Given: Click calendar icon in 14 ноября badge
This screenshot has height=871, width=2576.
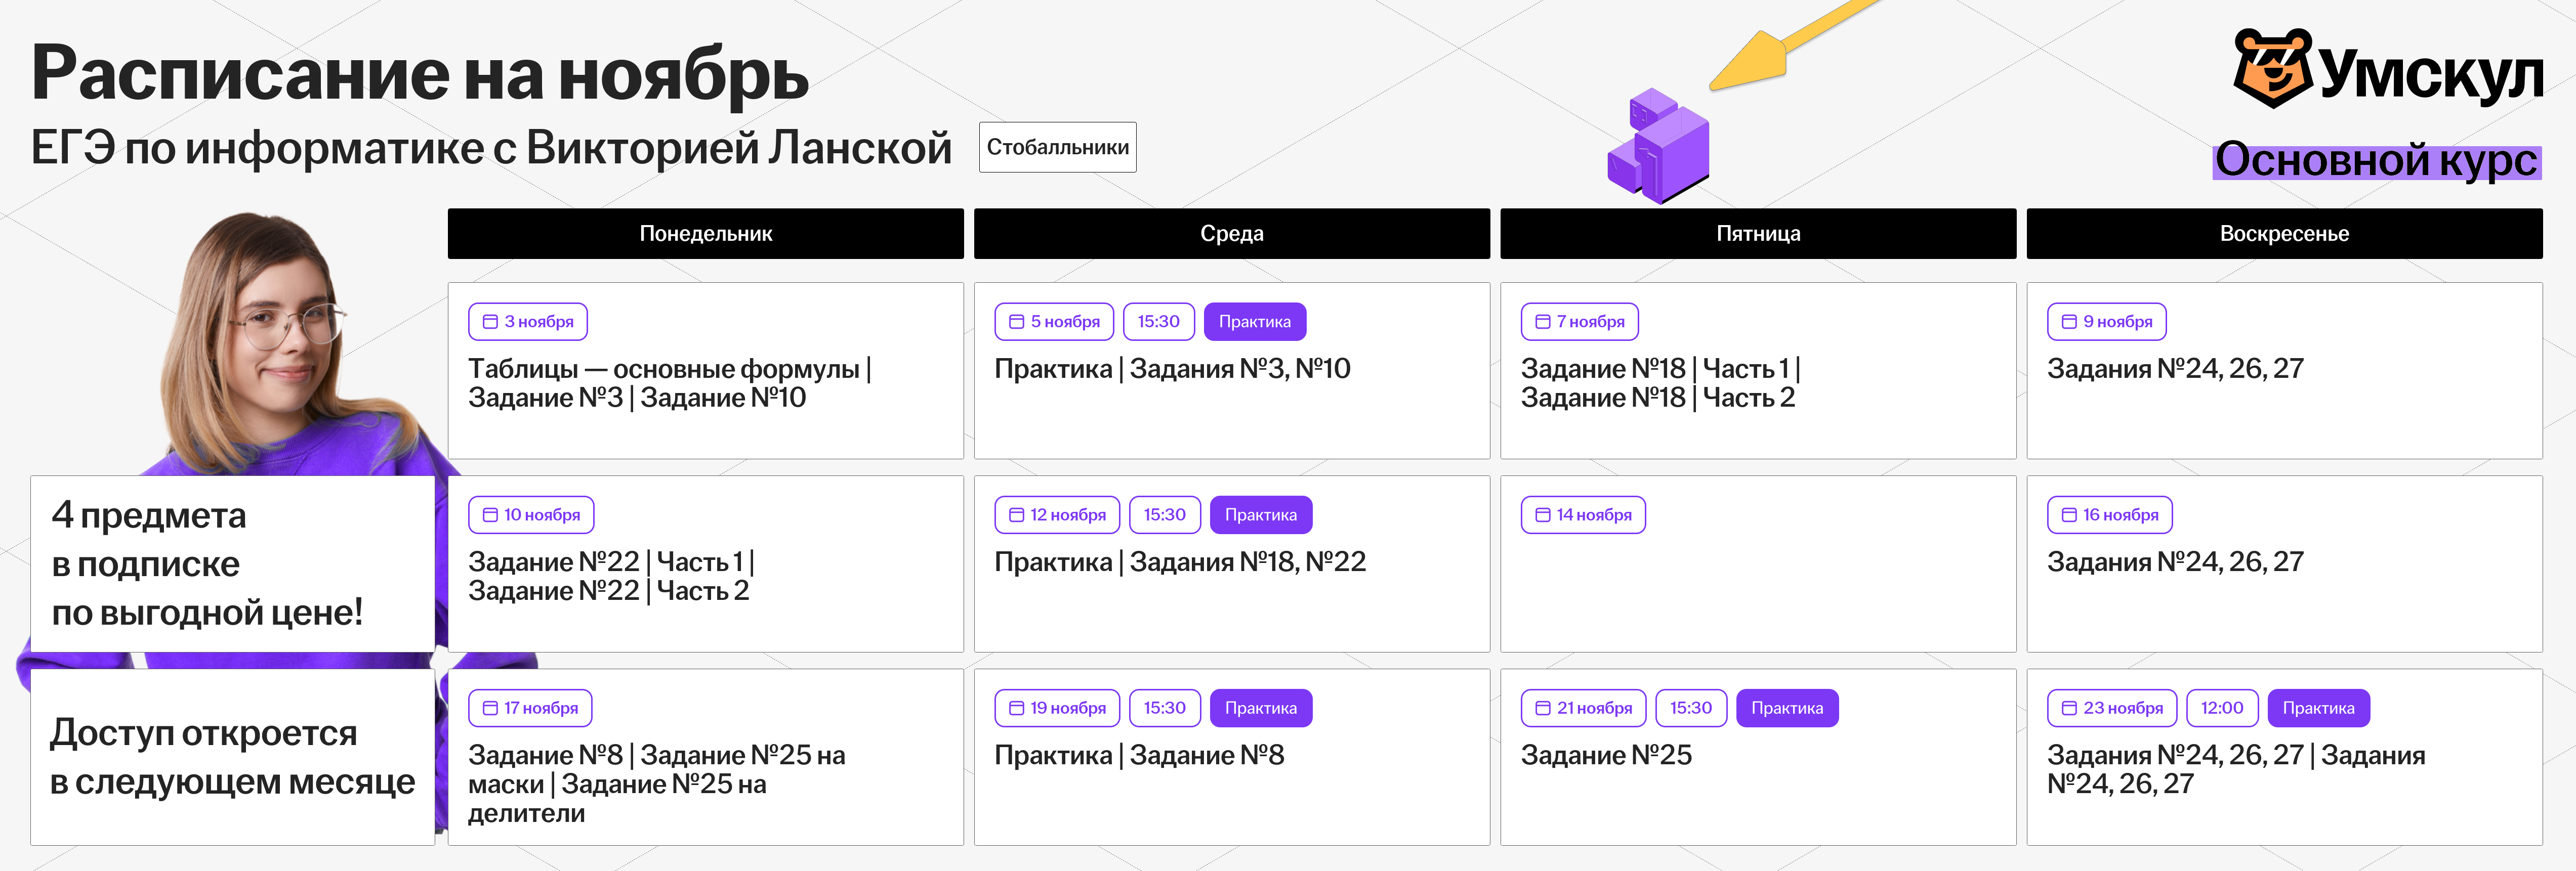Looking at the screenshot, I should (x=1542, y=515).
